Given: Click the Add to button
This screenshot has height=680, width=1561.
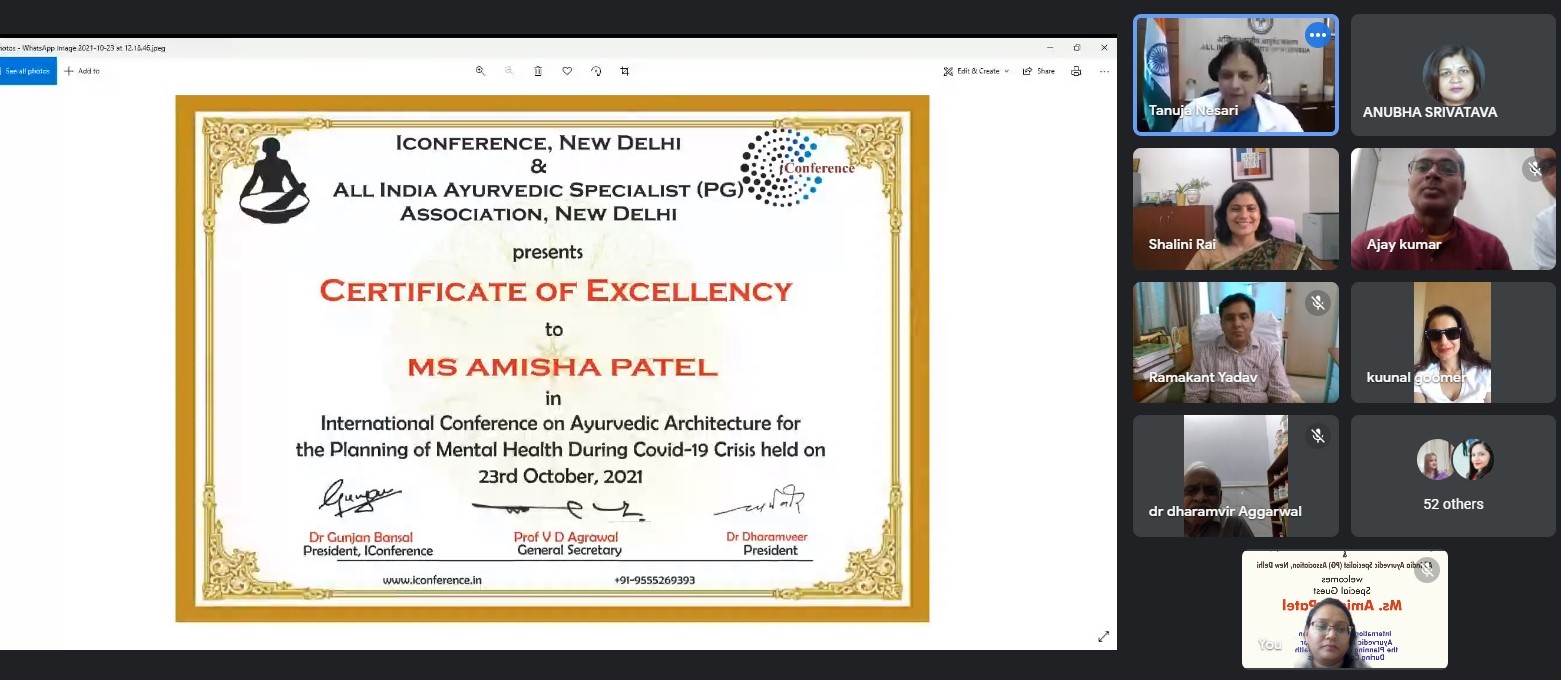Looking at the screenshot, I should [82, 71].
